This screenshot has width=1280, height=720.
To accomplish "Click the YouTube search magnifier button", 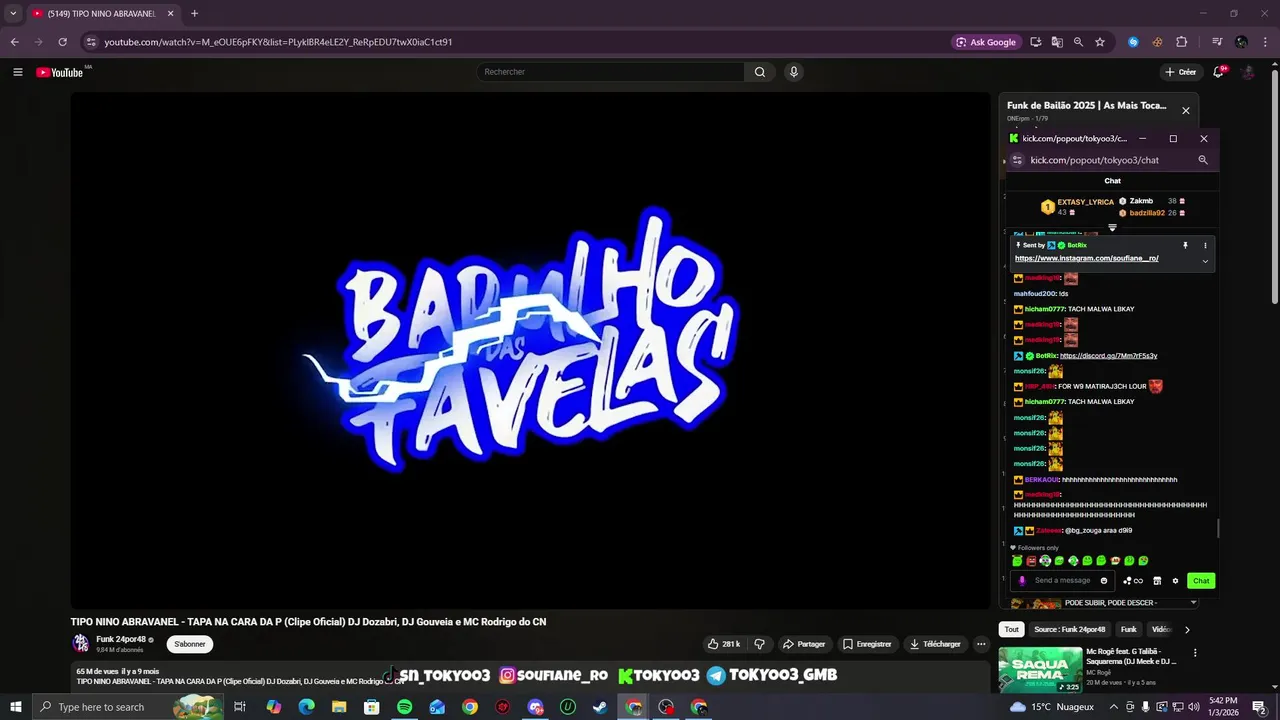I will point(760,72).
